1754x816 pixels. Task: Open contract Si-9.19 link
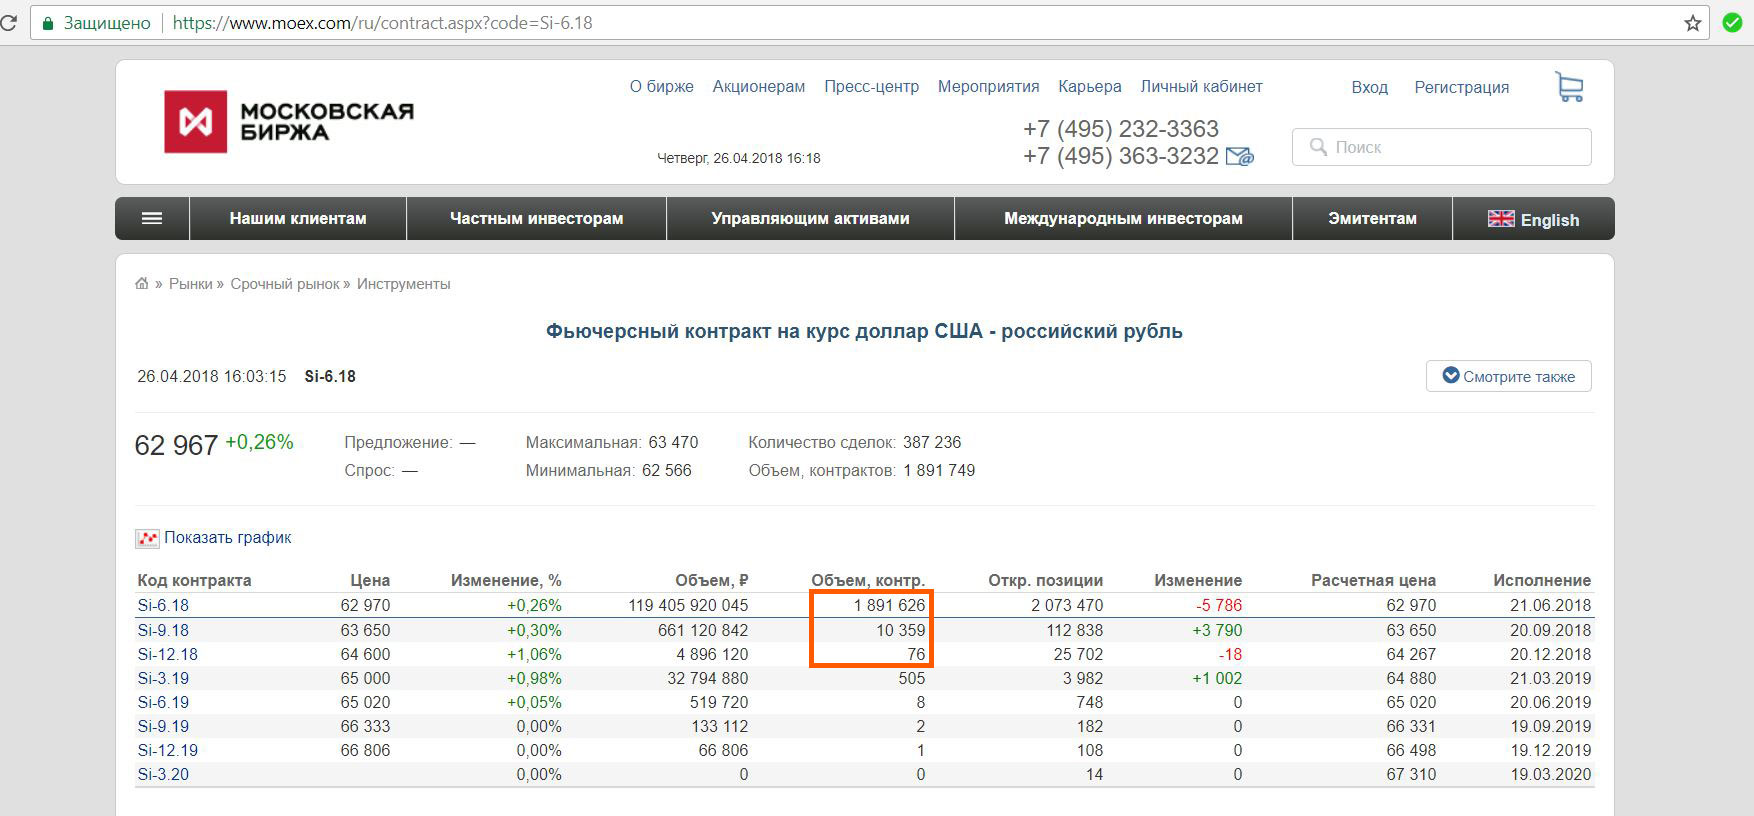pyautogui.click(x=163, y=726)
